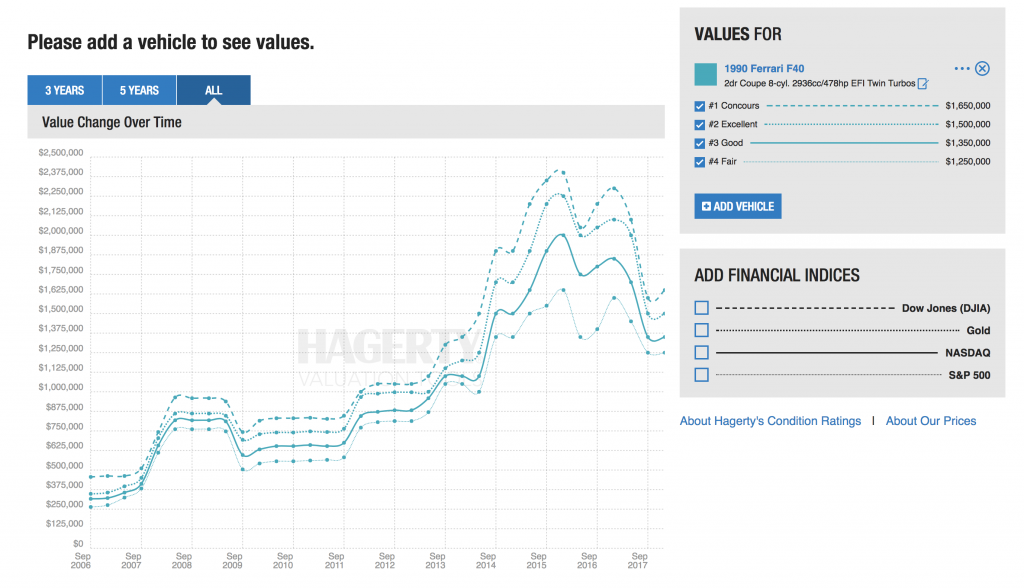1024x588 pixels.
Task: Uncheck the #4 Fair condition
Action: [x=699, y=162]
